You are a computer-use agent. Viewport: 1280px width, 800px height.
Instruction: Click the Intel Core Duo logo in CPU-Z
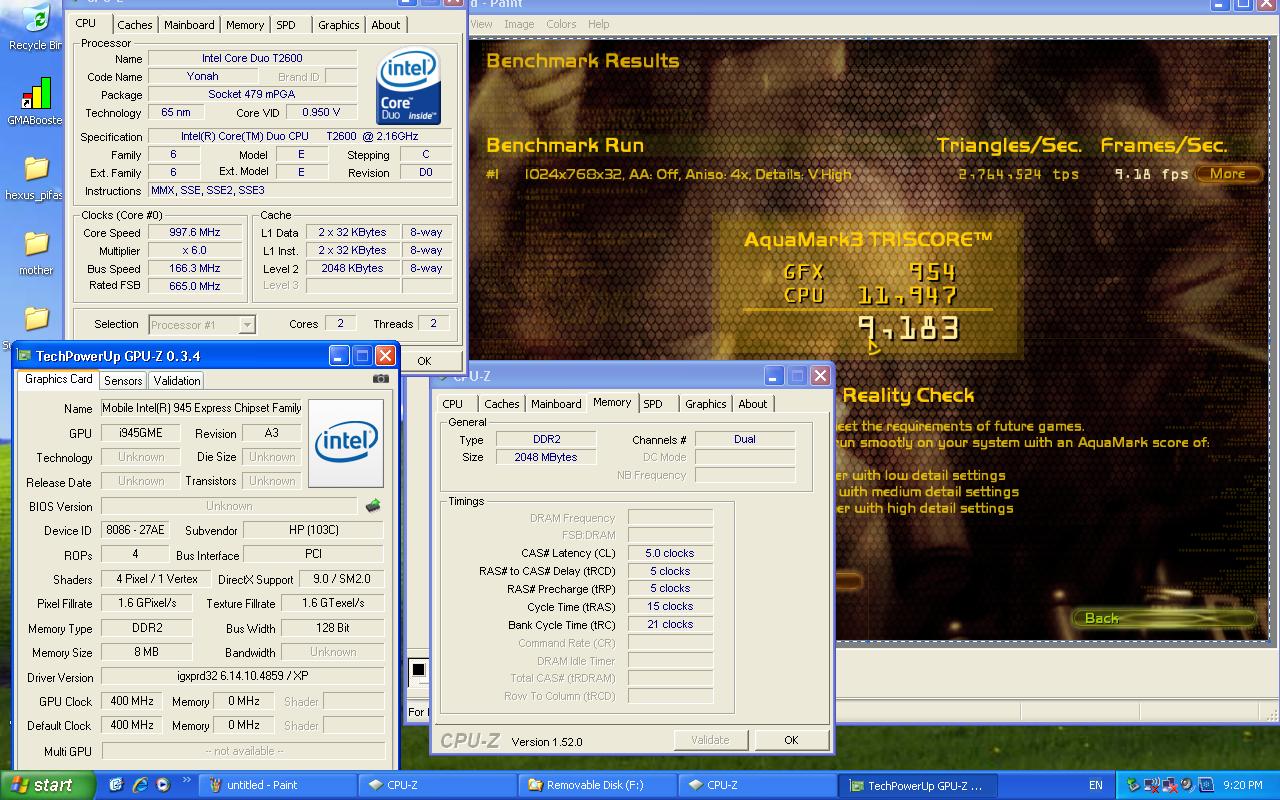pos(409,88)
